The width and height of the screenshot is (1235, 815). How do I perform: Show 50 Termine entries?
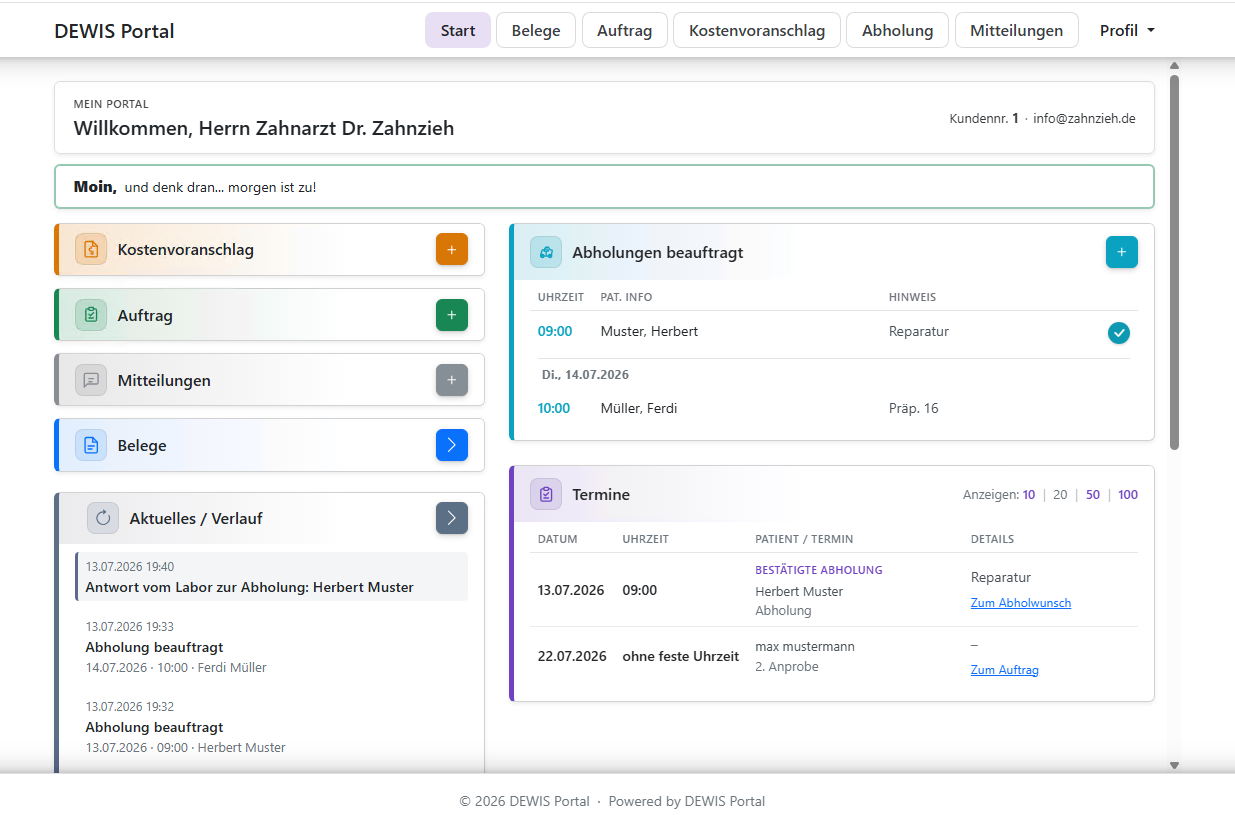coord(1093,494)
